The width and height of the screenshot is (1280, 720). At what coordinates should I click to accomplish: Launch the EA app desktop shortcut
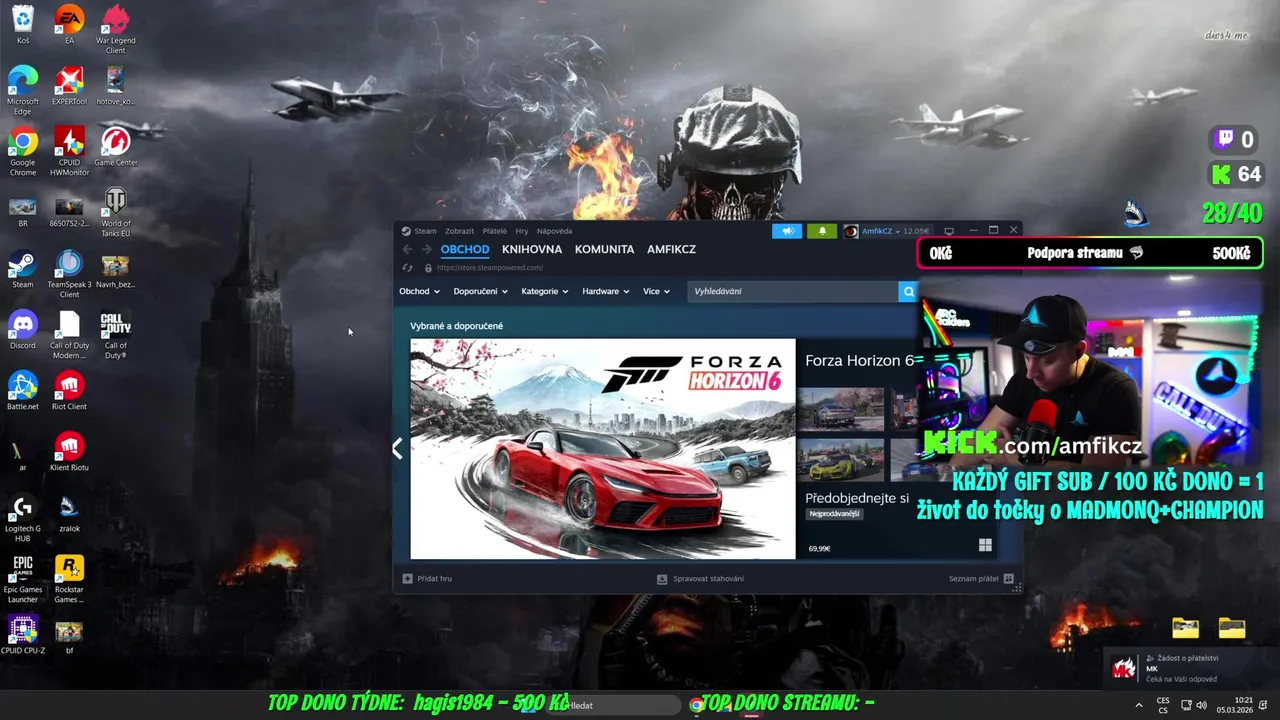coord(69,25)
